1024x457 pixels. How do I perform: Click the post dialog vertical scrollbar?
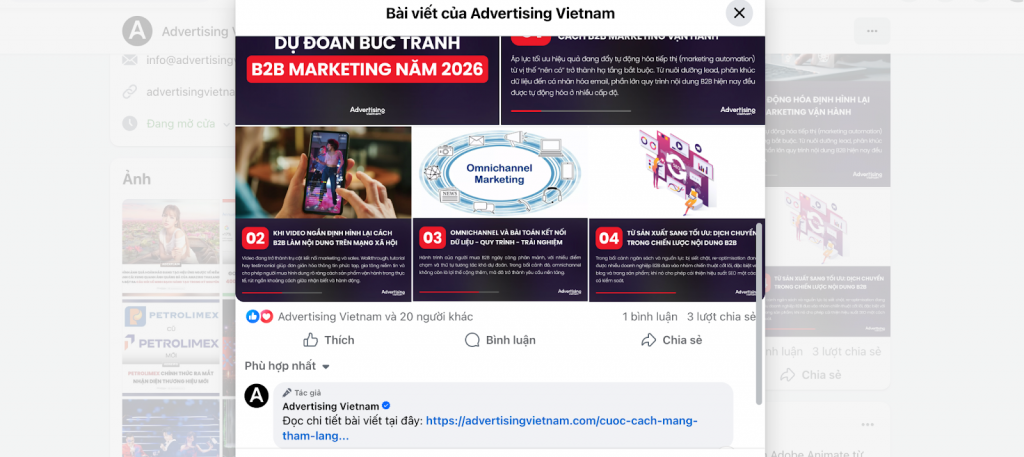(758, 313)
